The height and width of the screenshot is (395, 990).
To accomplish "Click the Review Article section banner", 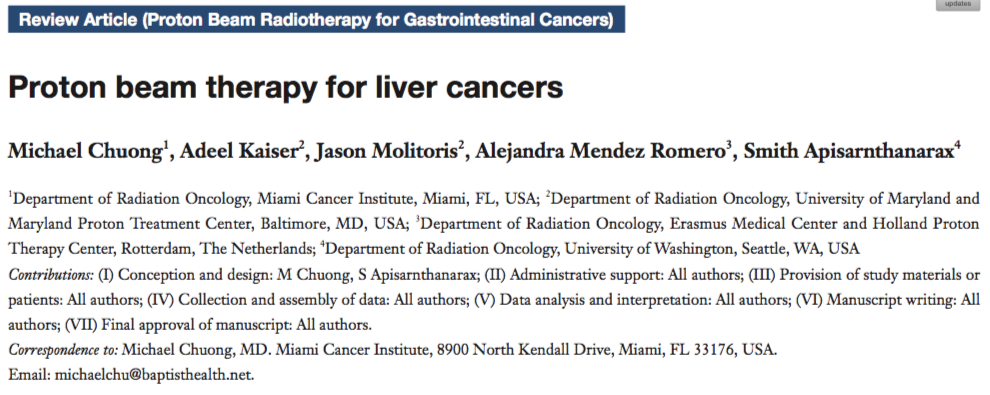I will [316, 20].
